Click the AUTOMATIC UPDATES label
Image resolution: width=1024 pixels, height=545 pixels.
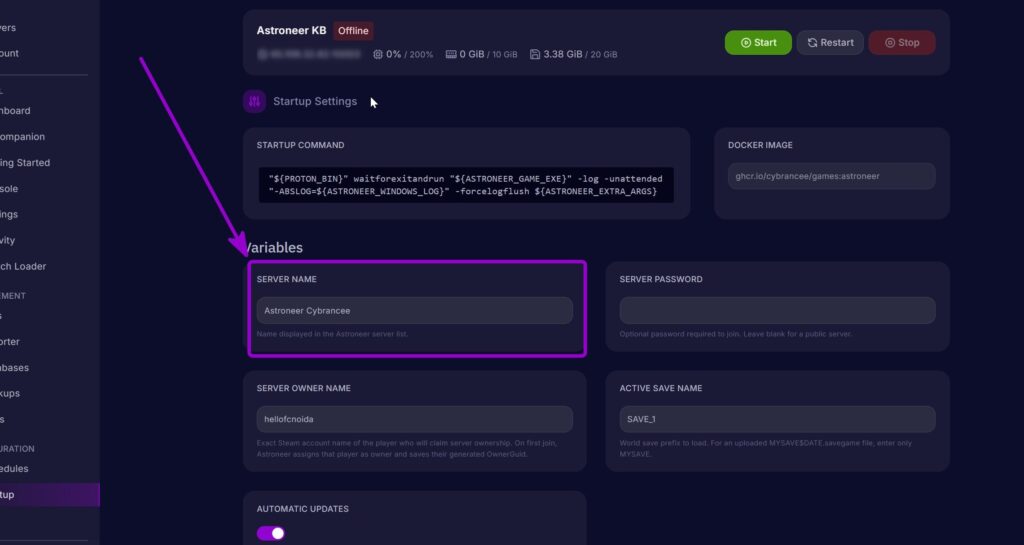(302, 508)
